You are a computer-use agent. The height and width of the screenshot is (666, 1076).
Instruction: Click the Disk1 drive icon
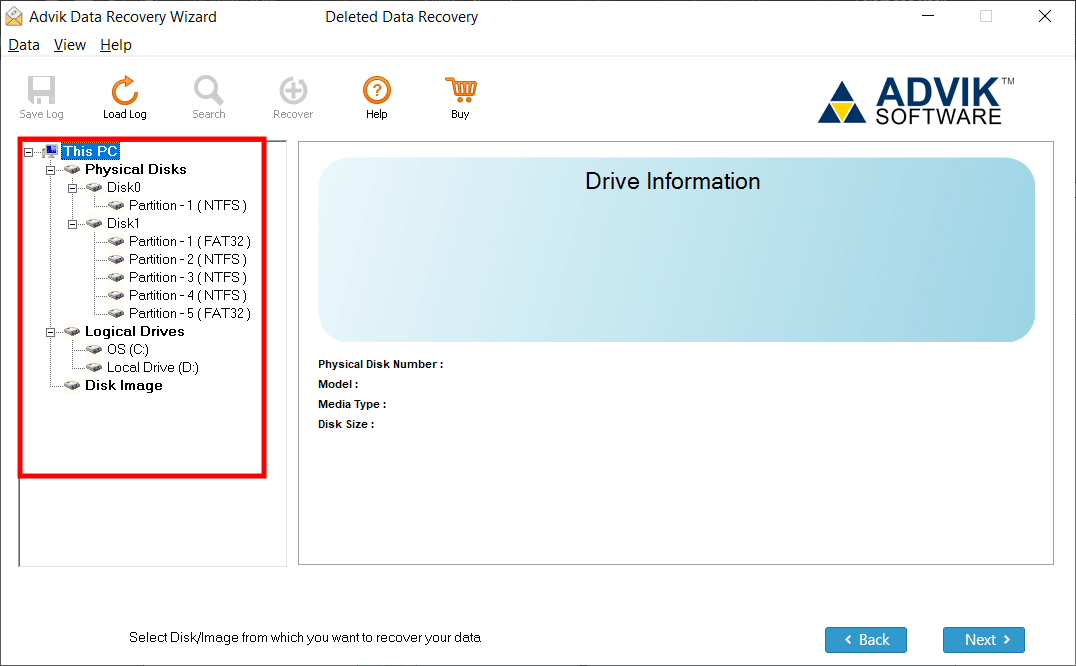(94, 224)
